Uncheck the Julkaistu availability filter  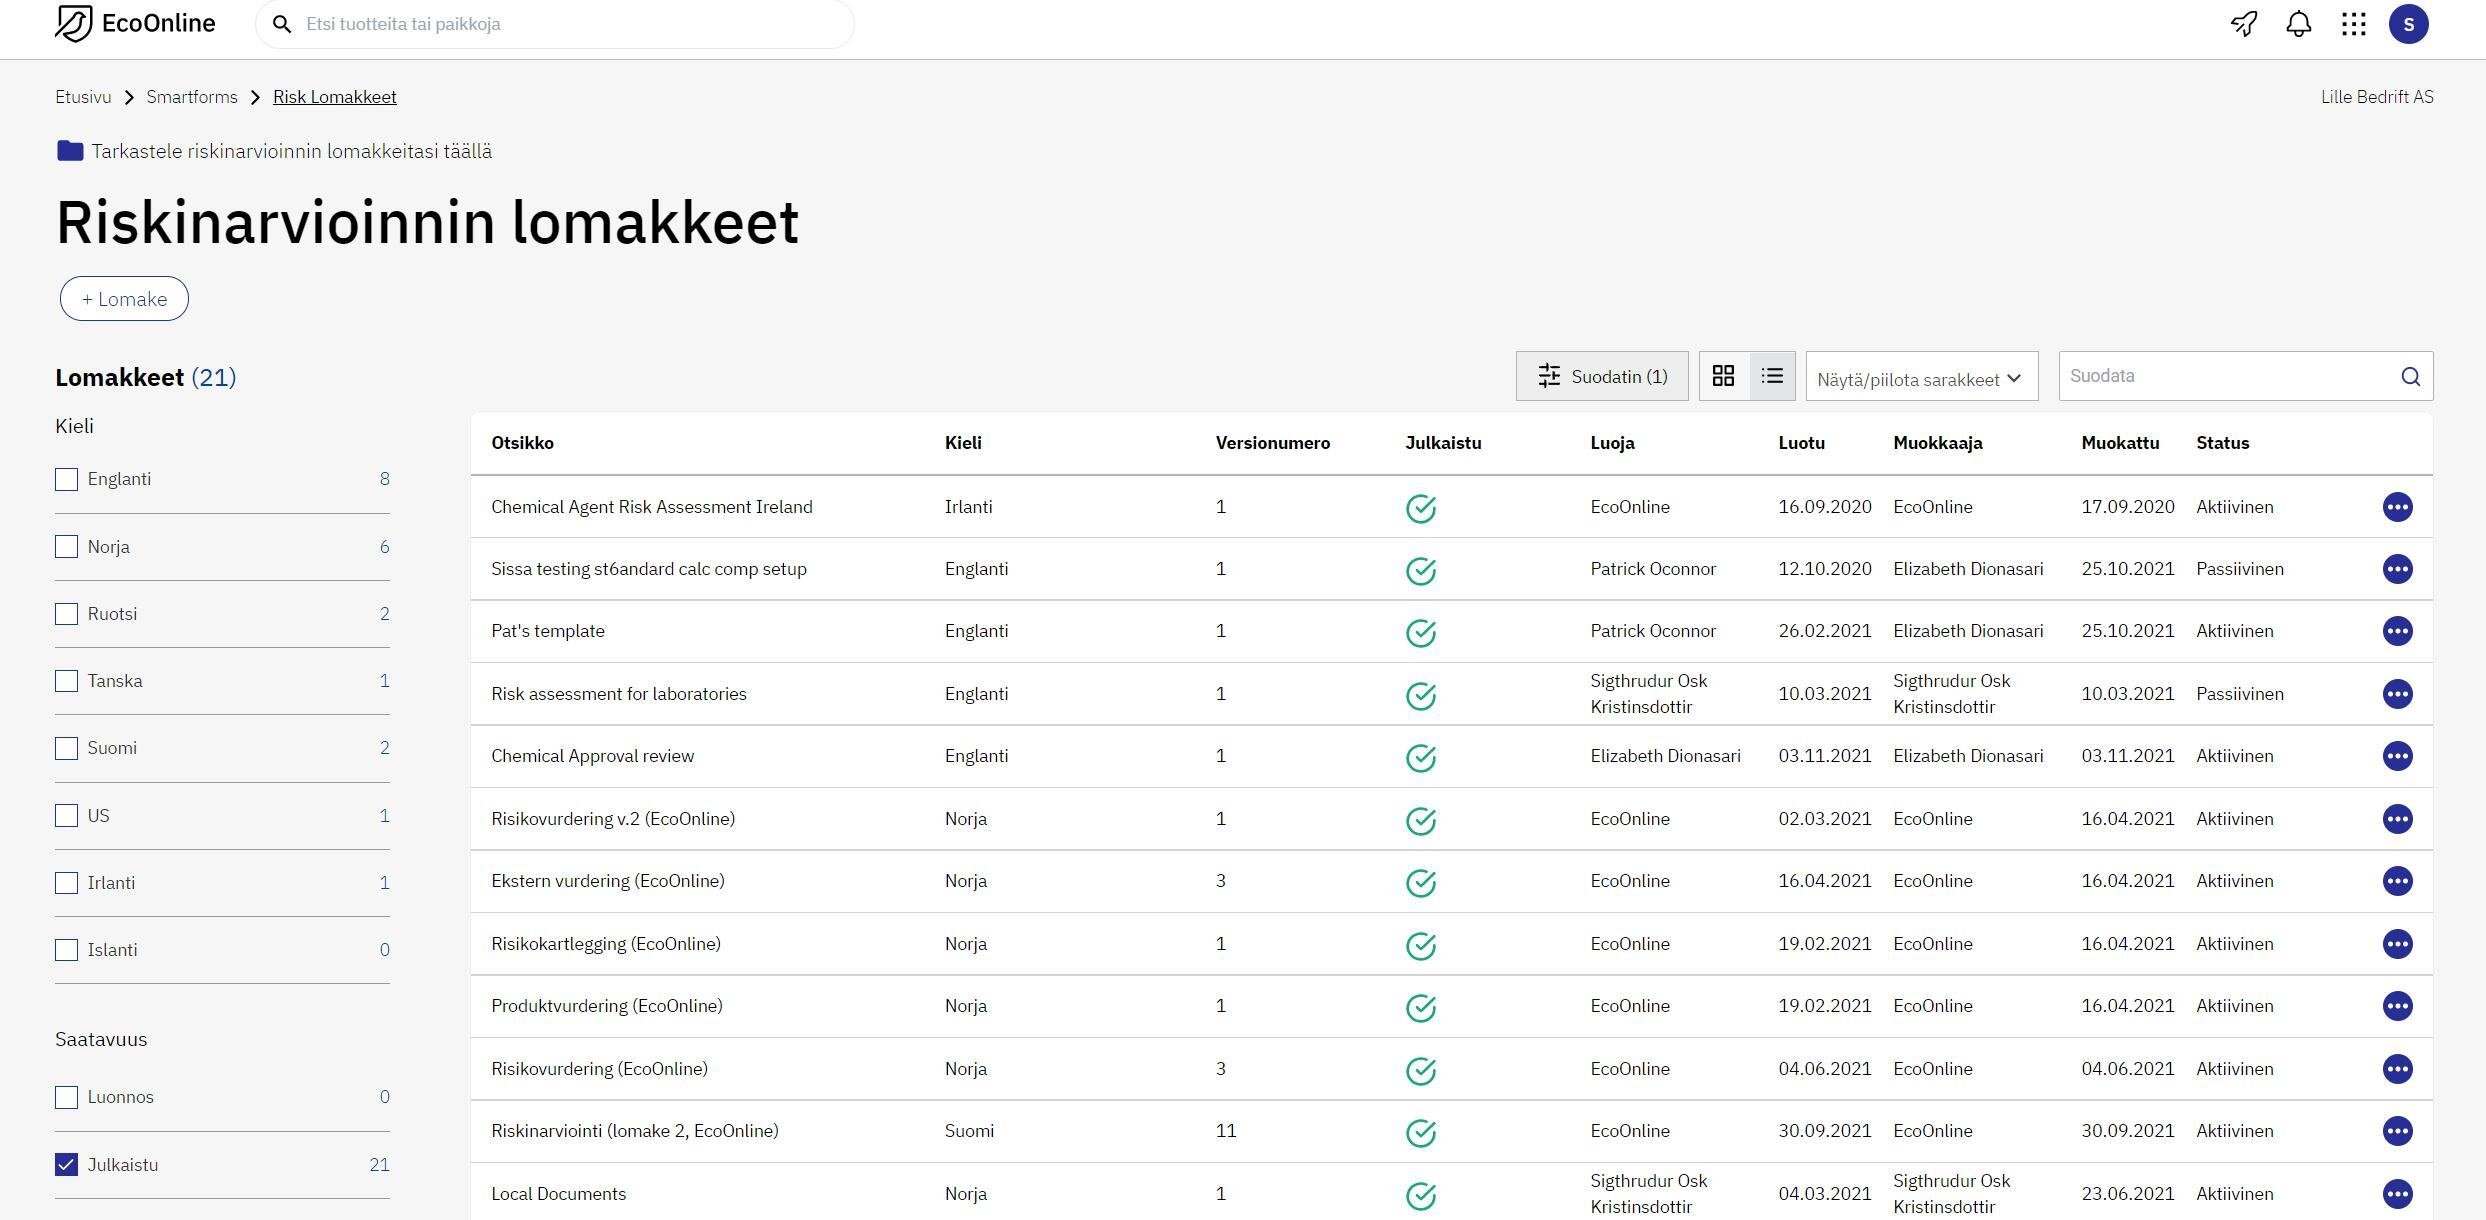(x=66, y=1165)
